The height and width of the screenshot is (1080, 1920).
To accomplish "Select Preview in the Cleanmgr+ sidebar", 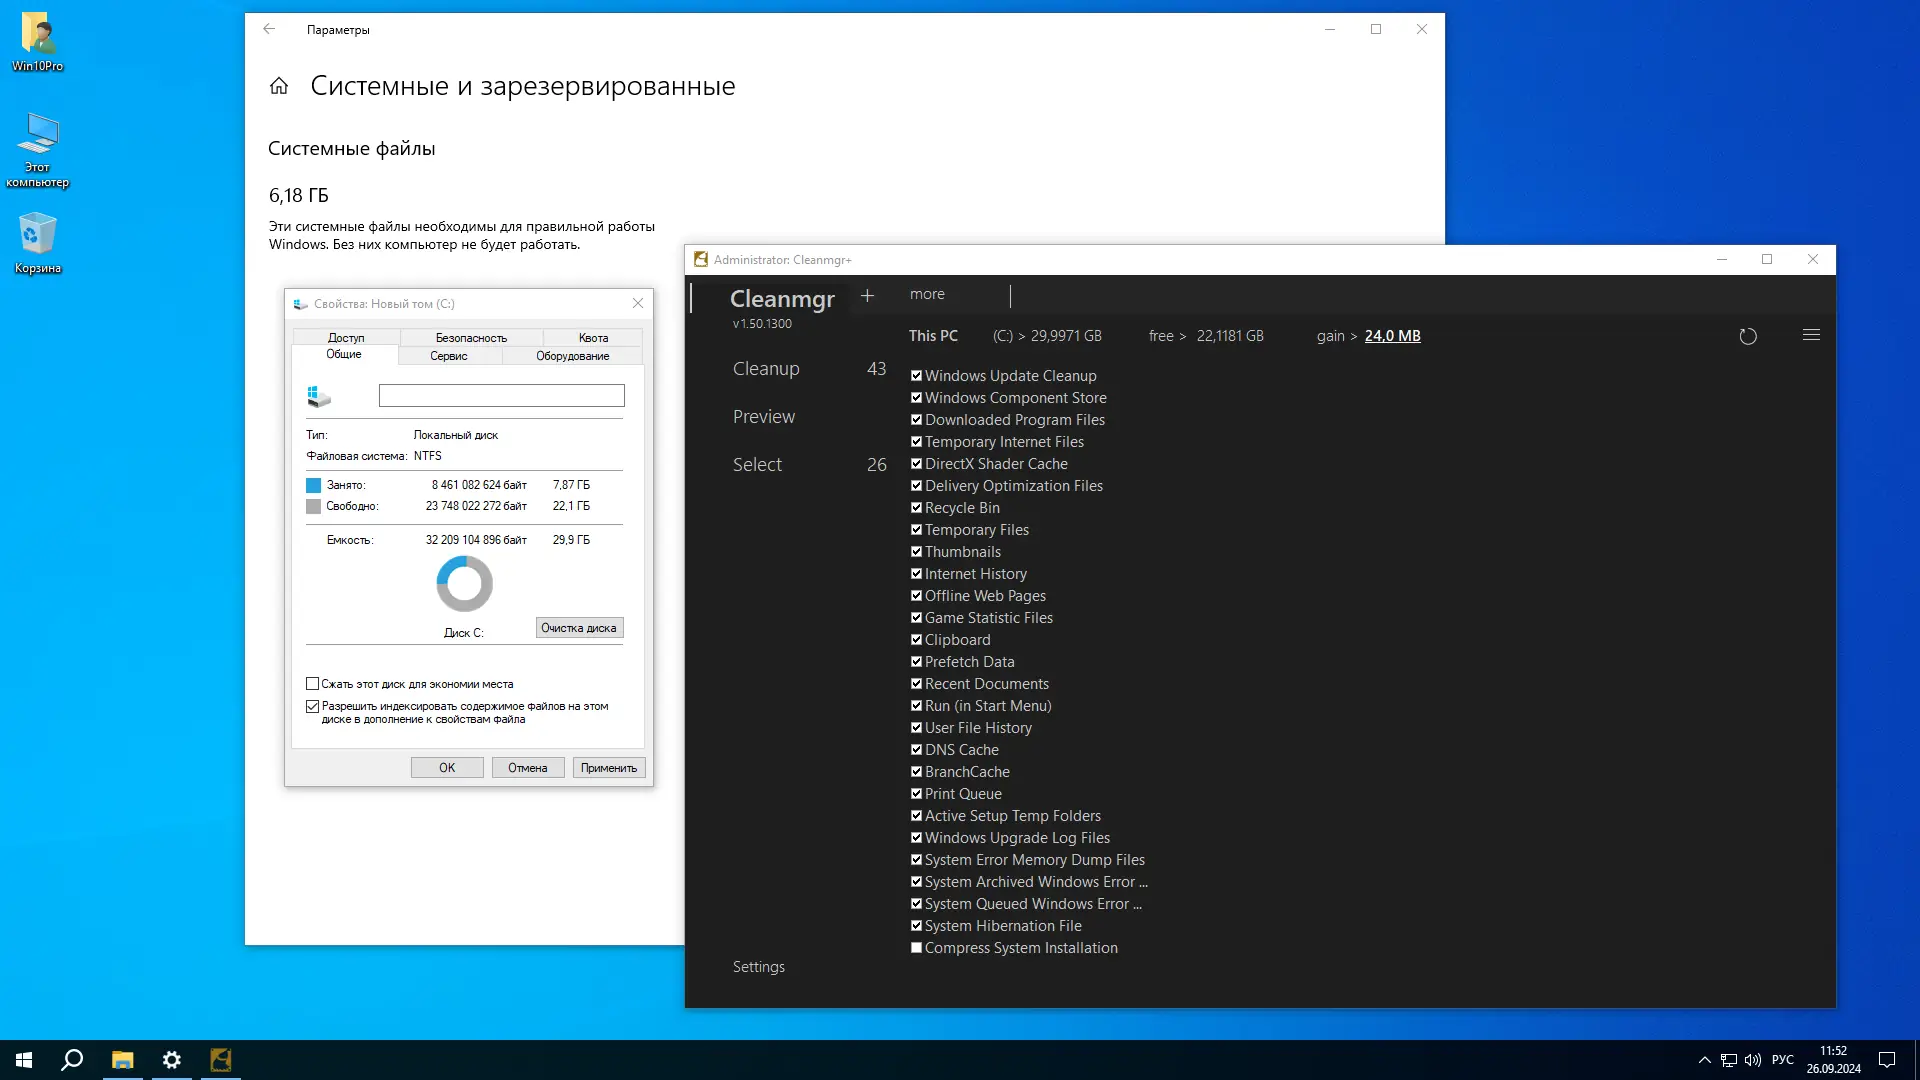I will (x=764, y=417).
